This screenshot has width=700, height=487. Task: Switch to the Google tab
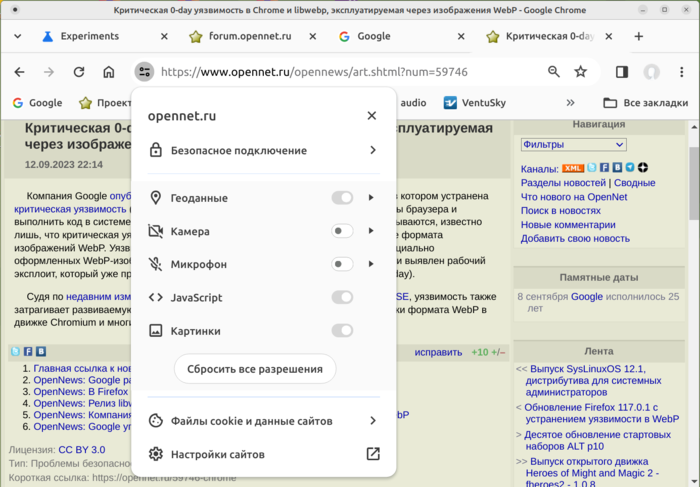pos(374,36)
